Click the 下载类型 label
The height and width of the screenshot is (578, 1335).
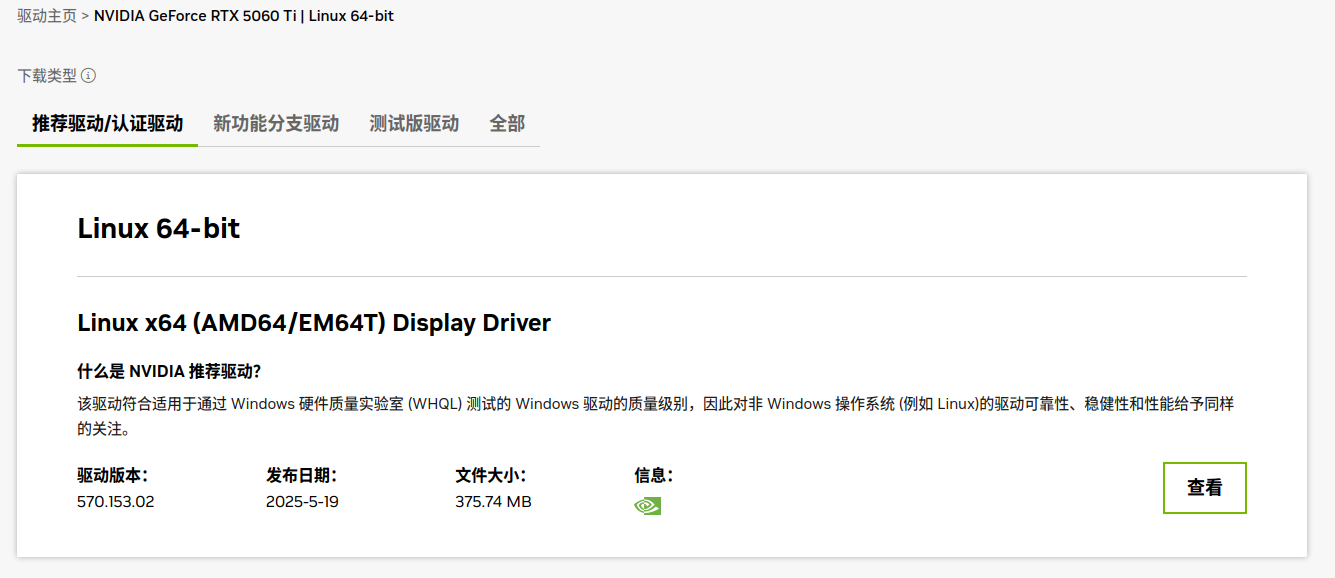pos(47,76)
